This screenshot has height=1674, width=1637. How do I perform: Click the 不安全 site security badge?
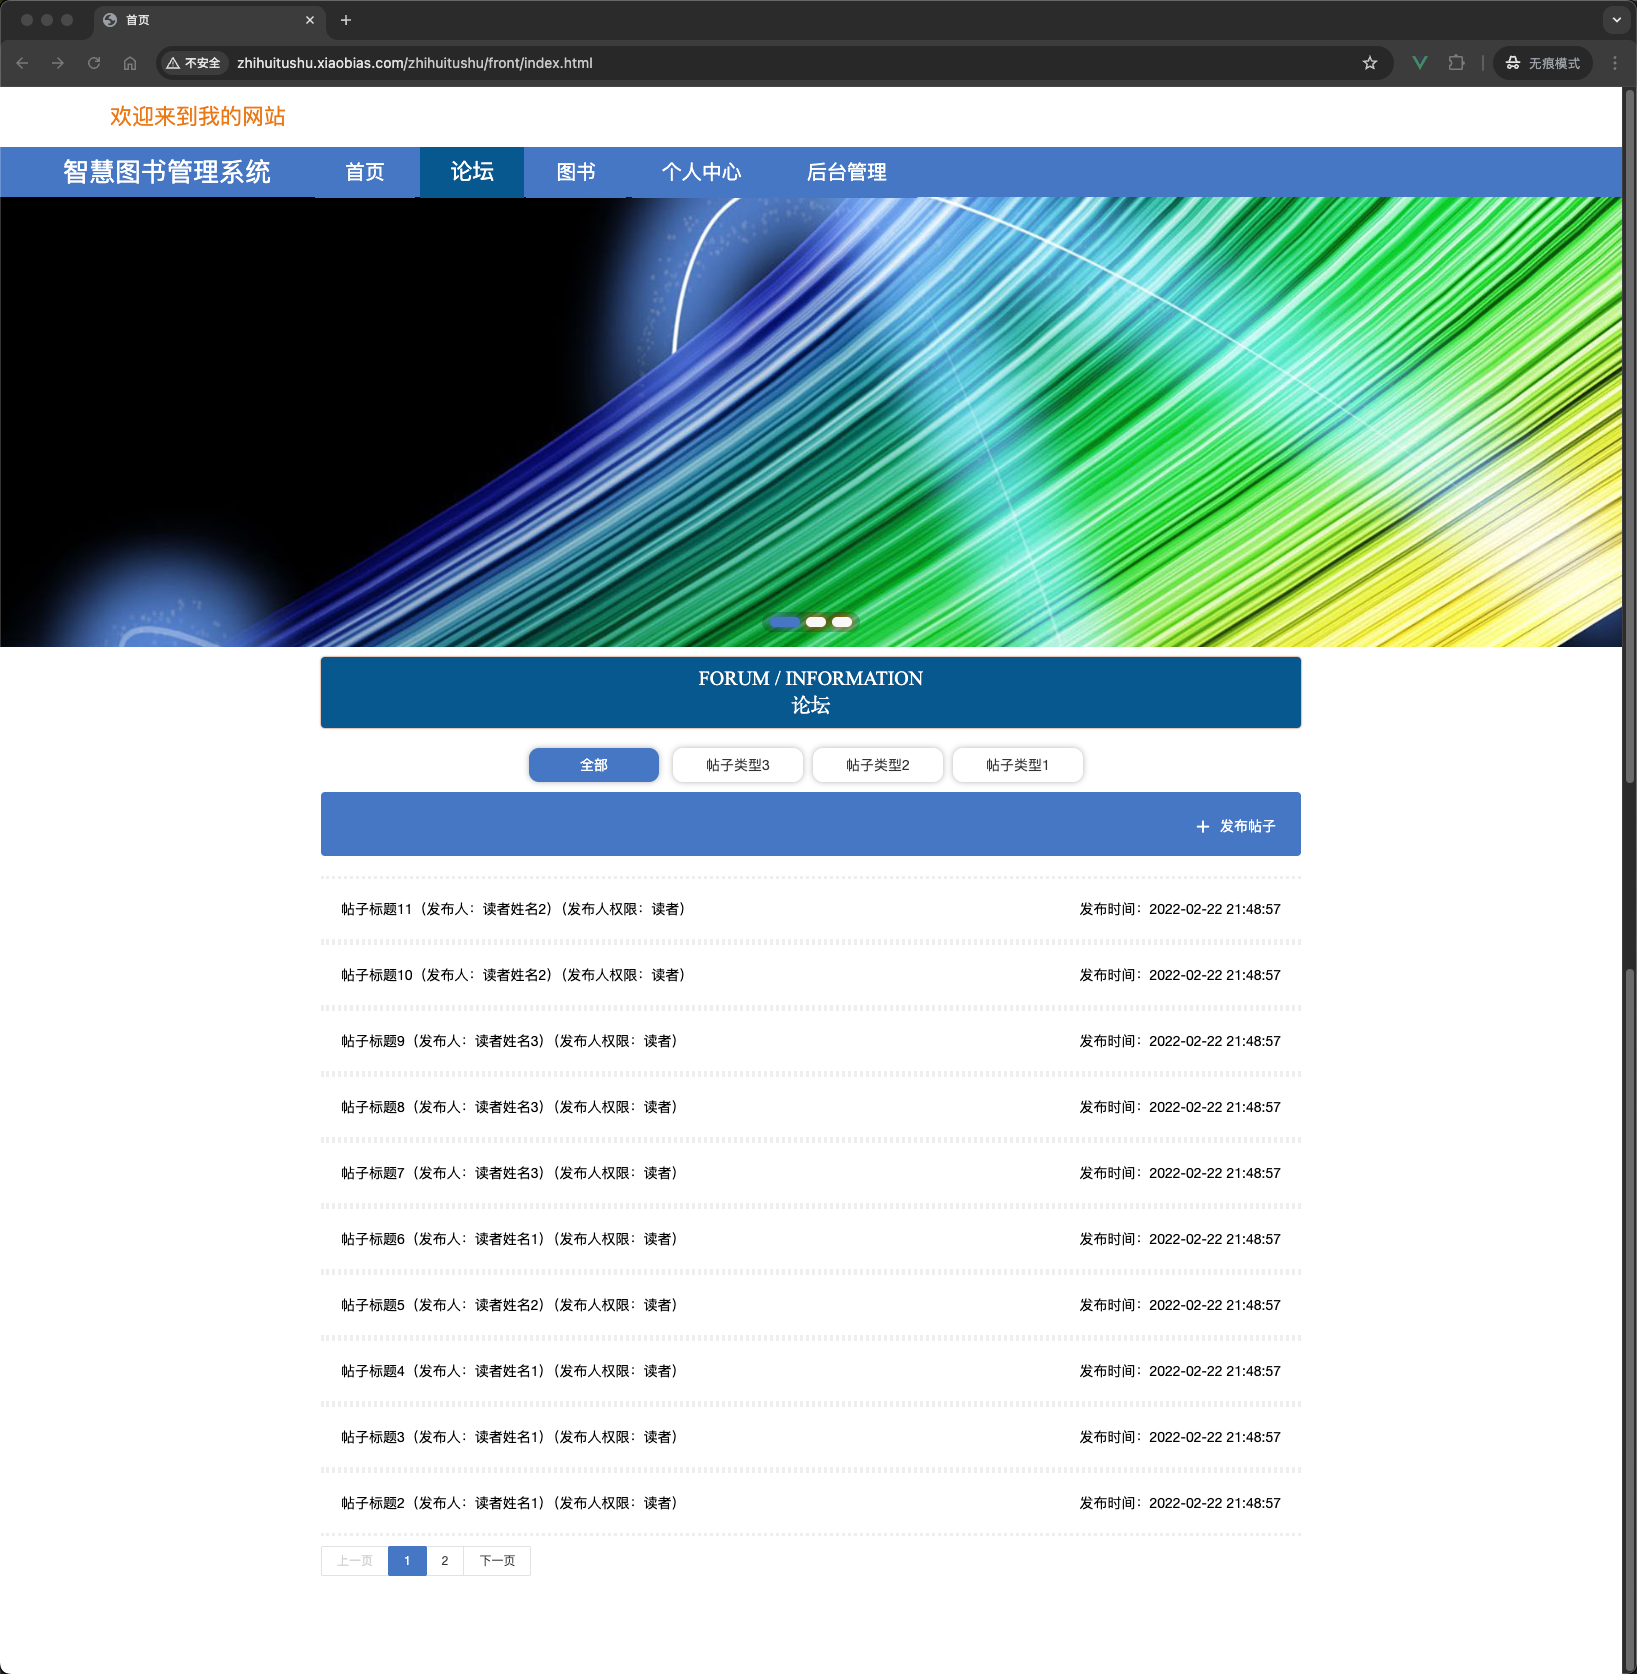[194, 63]
